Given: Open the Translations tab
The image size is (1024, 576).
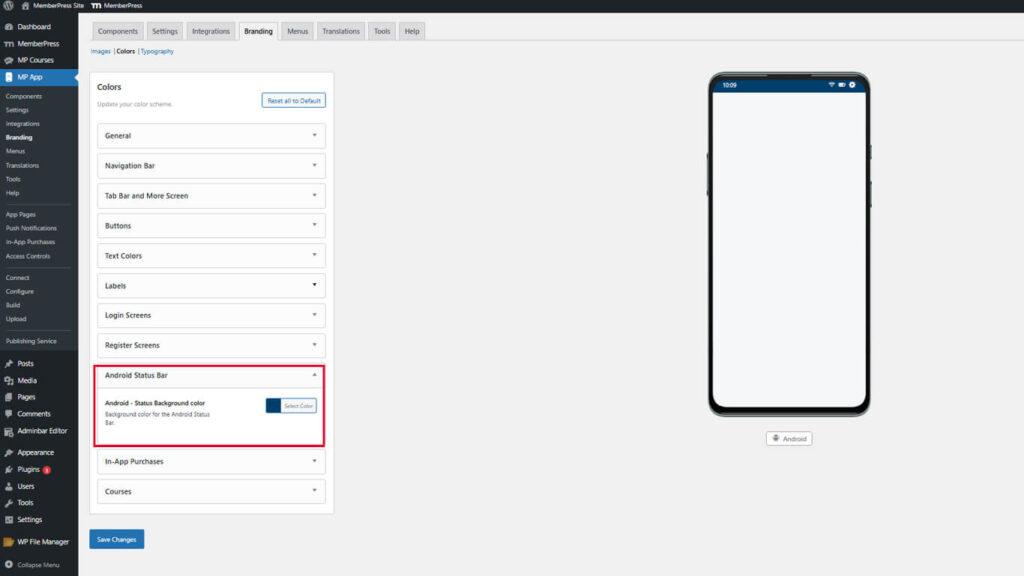Looking at the screenshot, I should [x=341, y=31].
